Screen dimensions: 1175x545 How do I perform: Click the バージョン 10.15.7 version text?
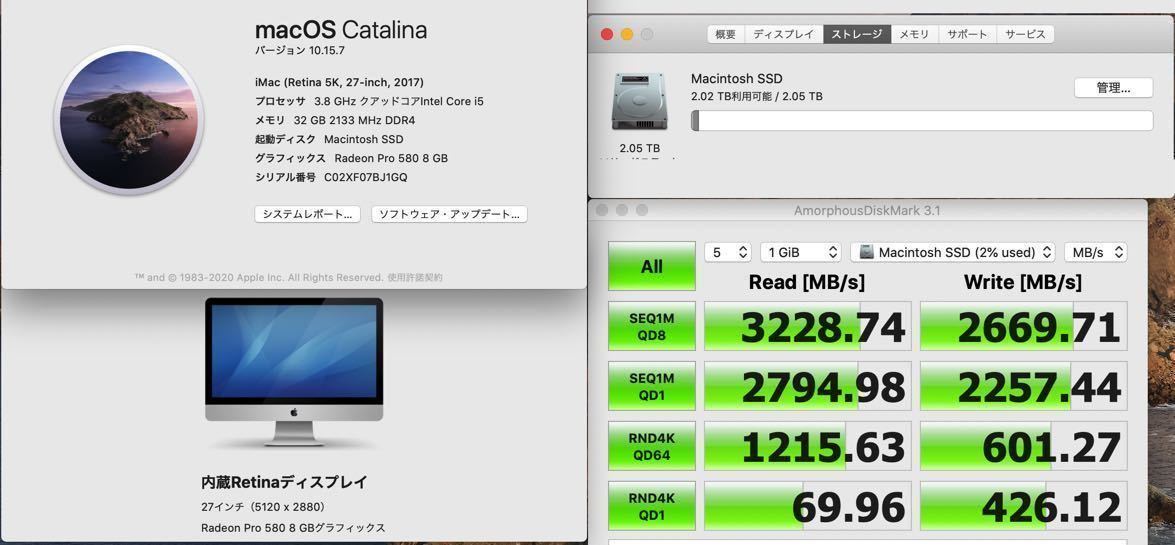tap(300, 51)
